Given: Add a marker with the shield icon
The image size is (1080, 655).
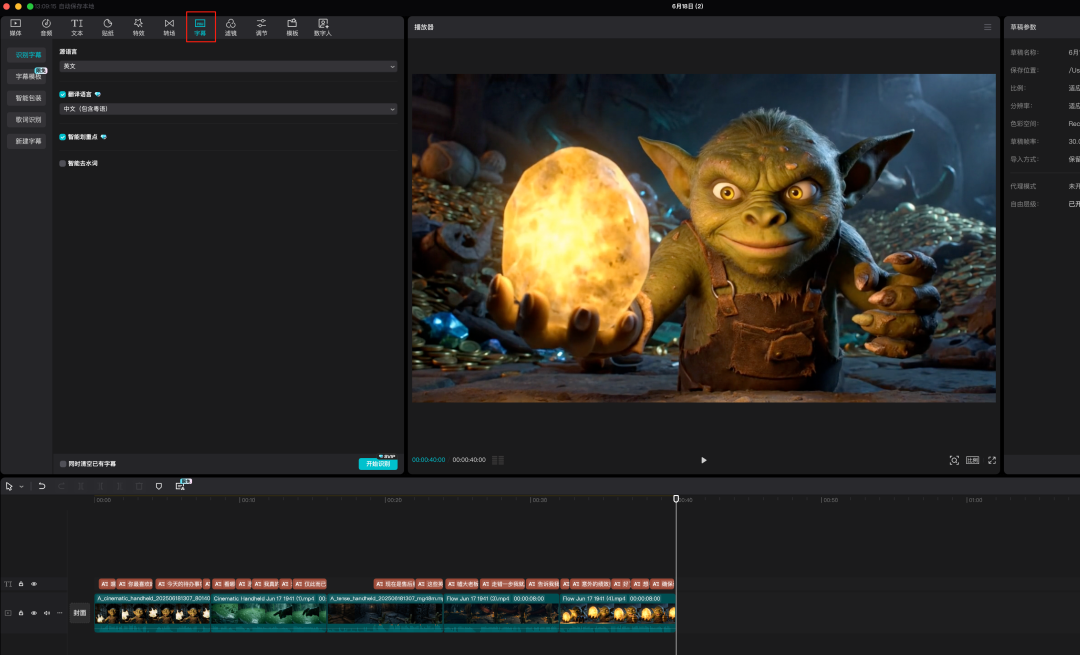Looking at the screenshot, I should tap(159, 486).
